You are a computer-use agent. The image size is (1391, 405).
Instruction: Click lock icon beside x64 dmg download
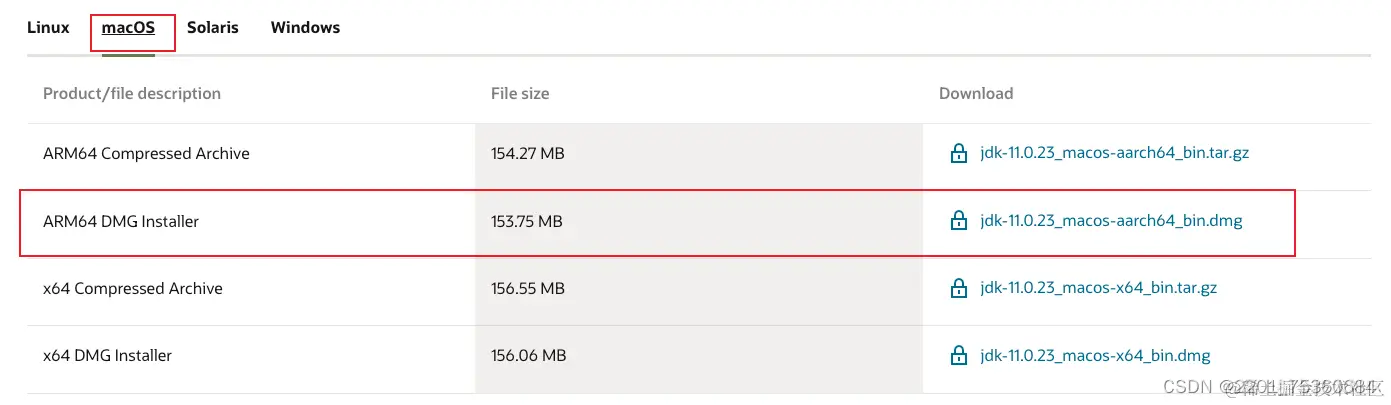(958, 355)
